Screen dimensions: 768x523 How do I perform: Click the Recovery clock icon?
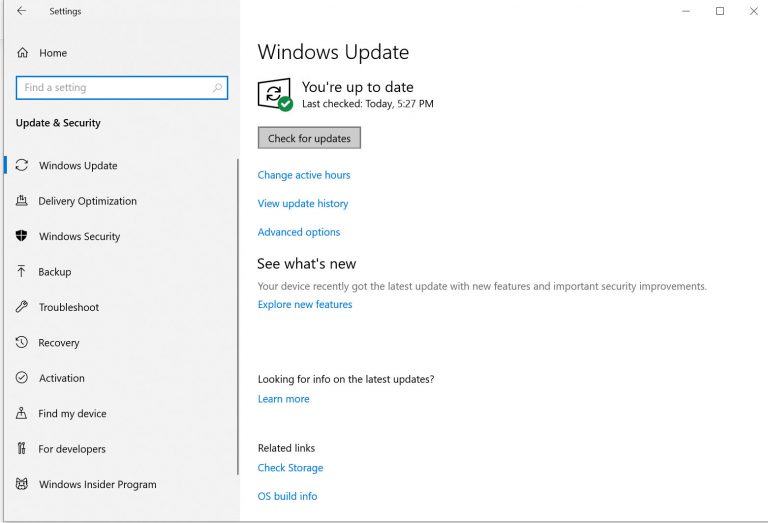(x=22, y=342)
